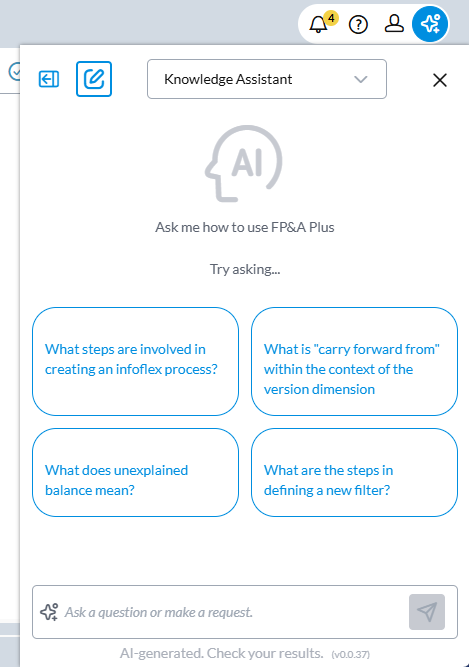Toggle the blue AI sparkle assistant button
The image size is (469, 667).
coord(430,24)
